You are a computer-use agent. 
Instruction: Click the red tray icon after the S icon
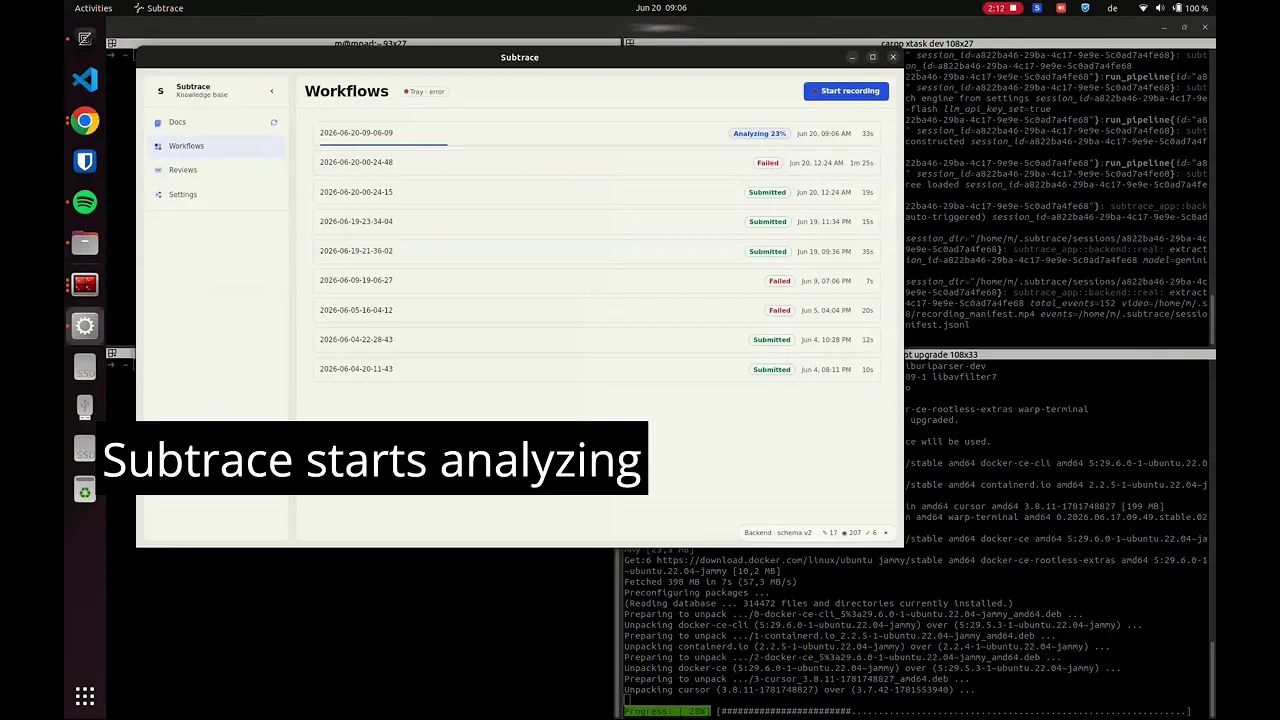pos(1061,8)
